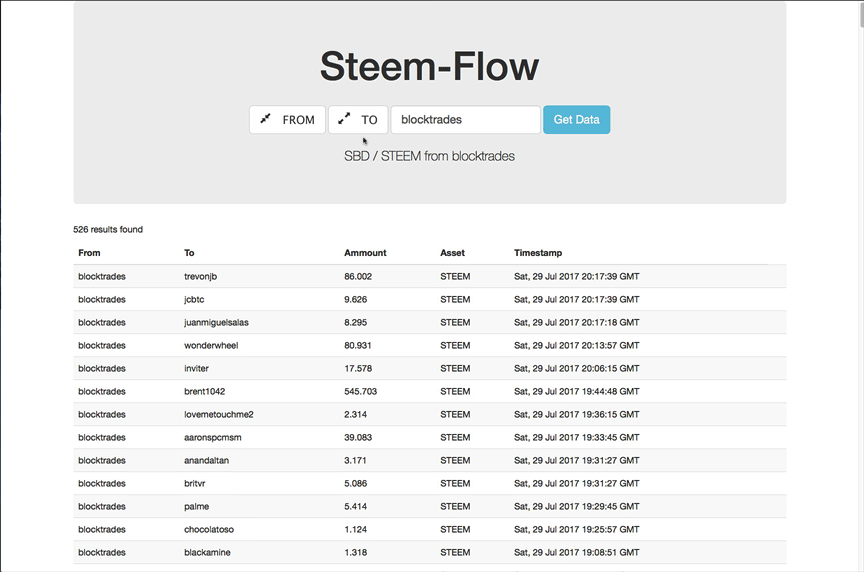Click the amount 17.578
The width and height of the screenshot is (864, 572).
click(358, 368)
